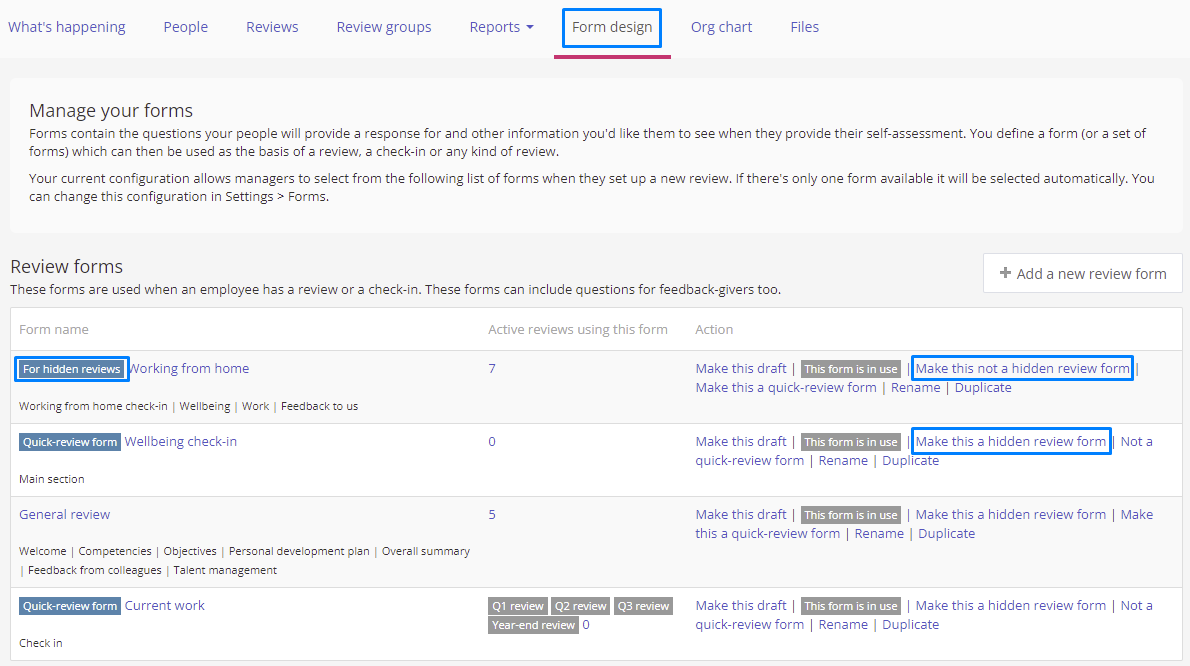
Task: Click the Q1 review tag
Action: click(518, 606)
